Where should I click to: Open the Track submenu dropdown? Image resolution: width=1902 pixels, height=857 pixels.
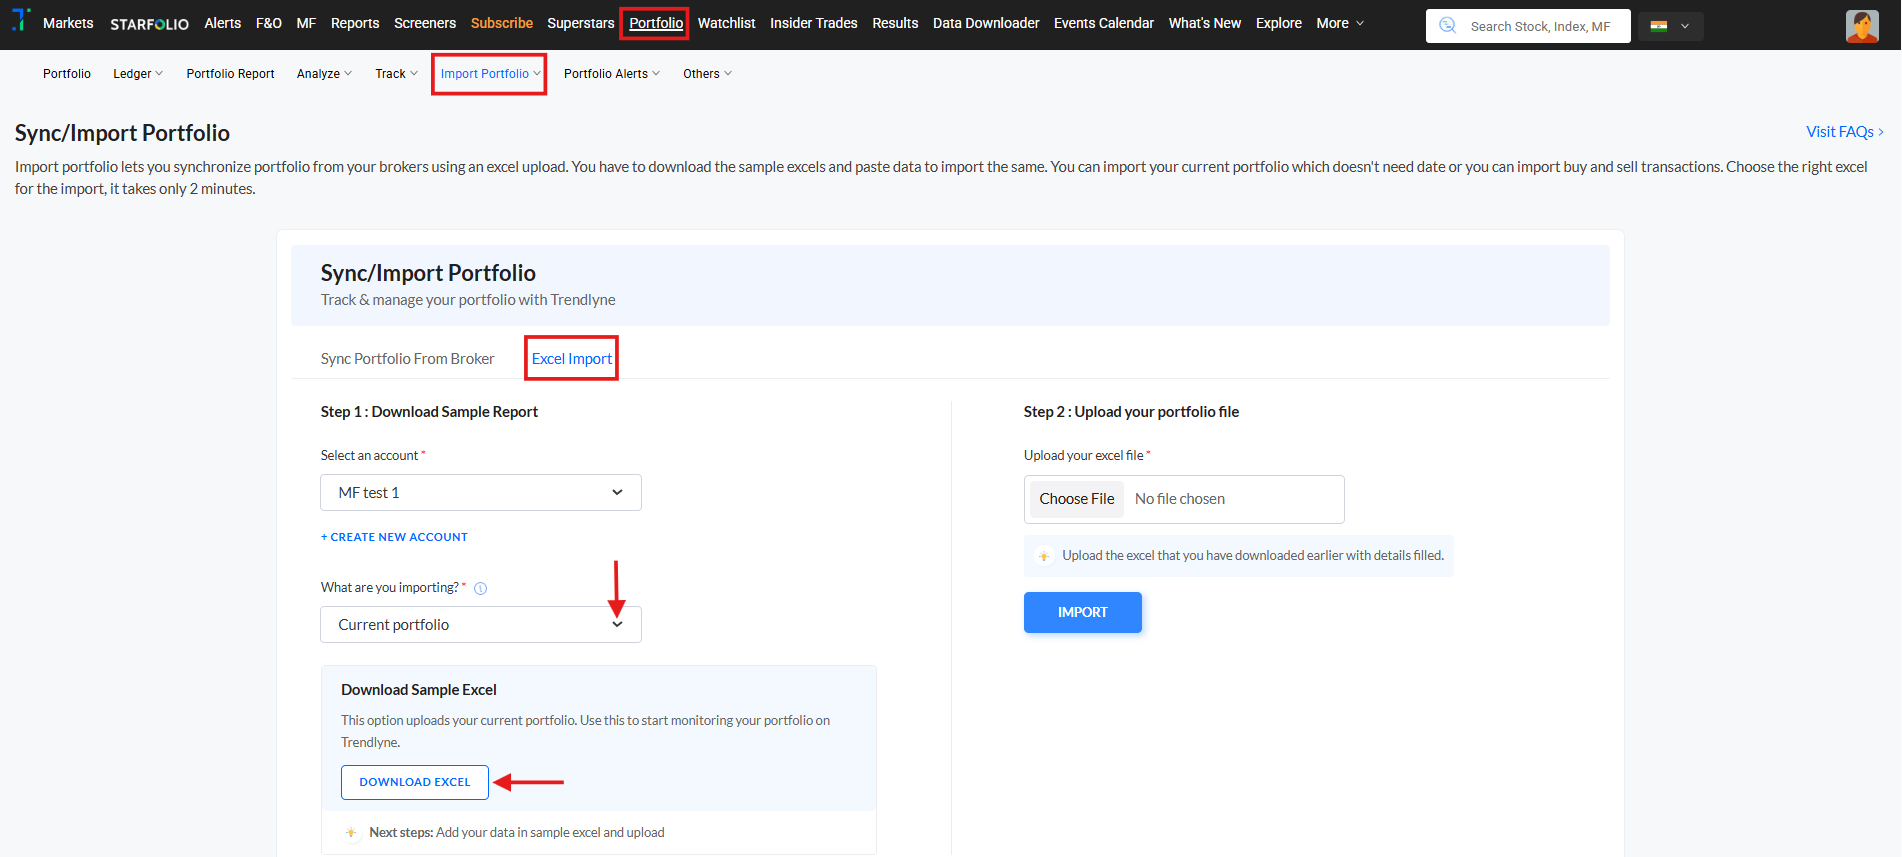pos(396,74)
